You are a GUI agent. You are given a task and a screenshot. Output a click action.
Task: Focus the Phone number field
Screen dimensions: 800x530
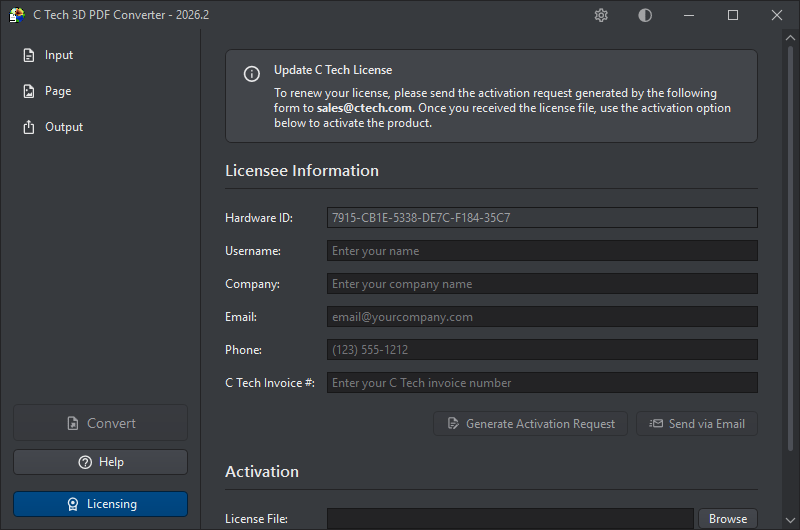tap(542, 350)
